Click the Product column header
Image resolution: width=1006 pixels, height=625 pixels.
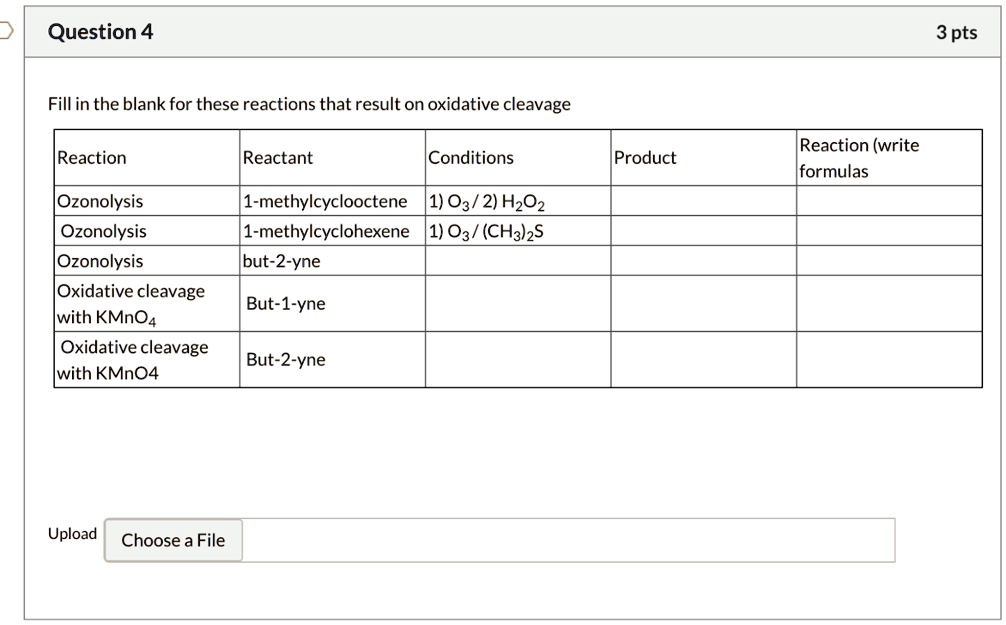(645, 157)
